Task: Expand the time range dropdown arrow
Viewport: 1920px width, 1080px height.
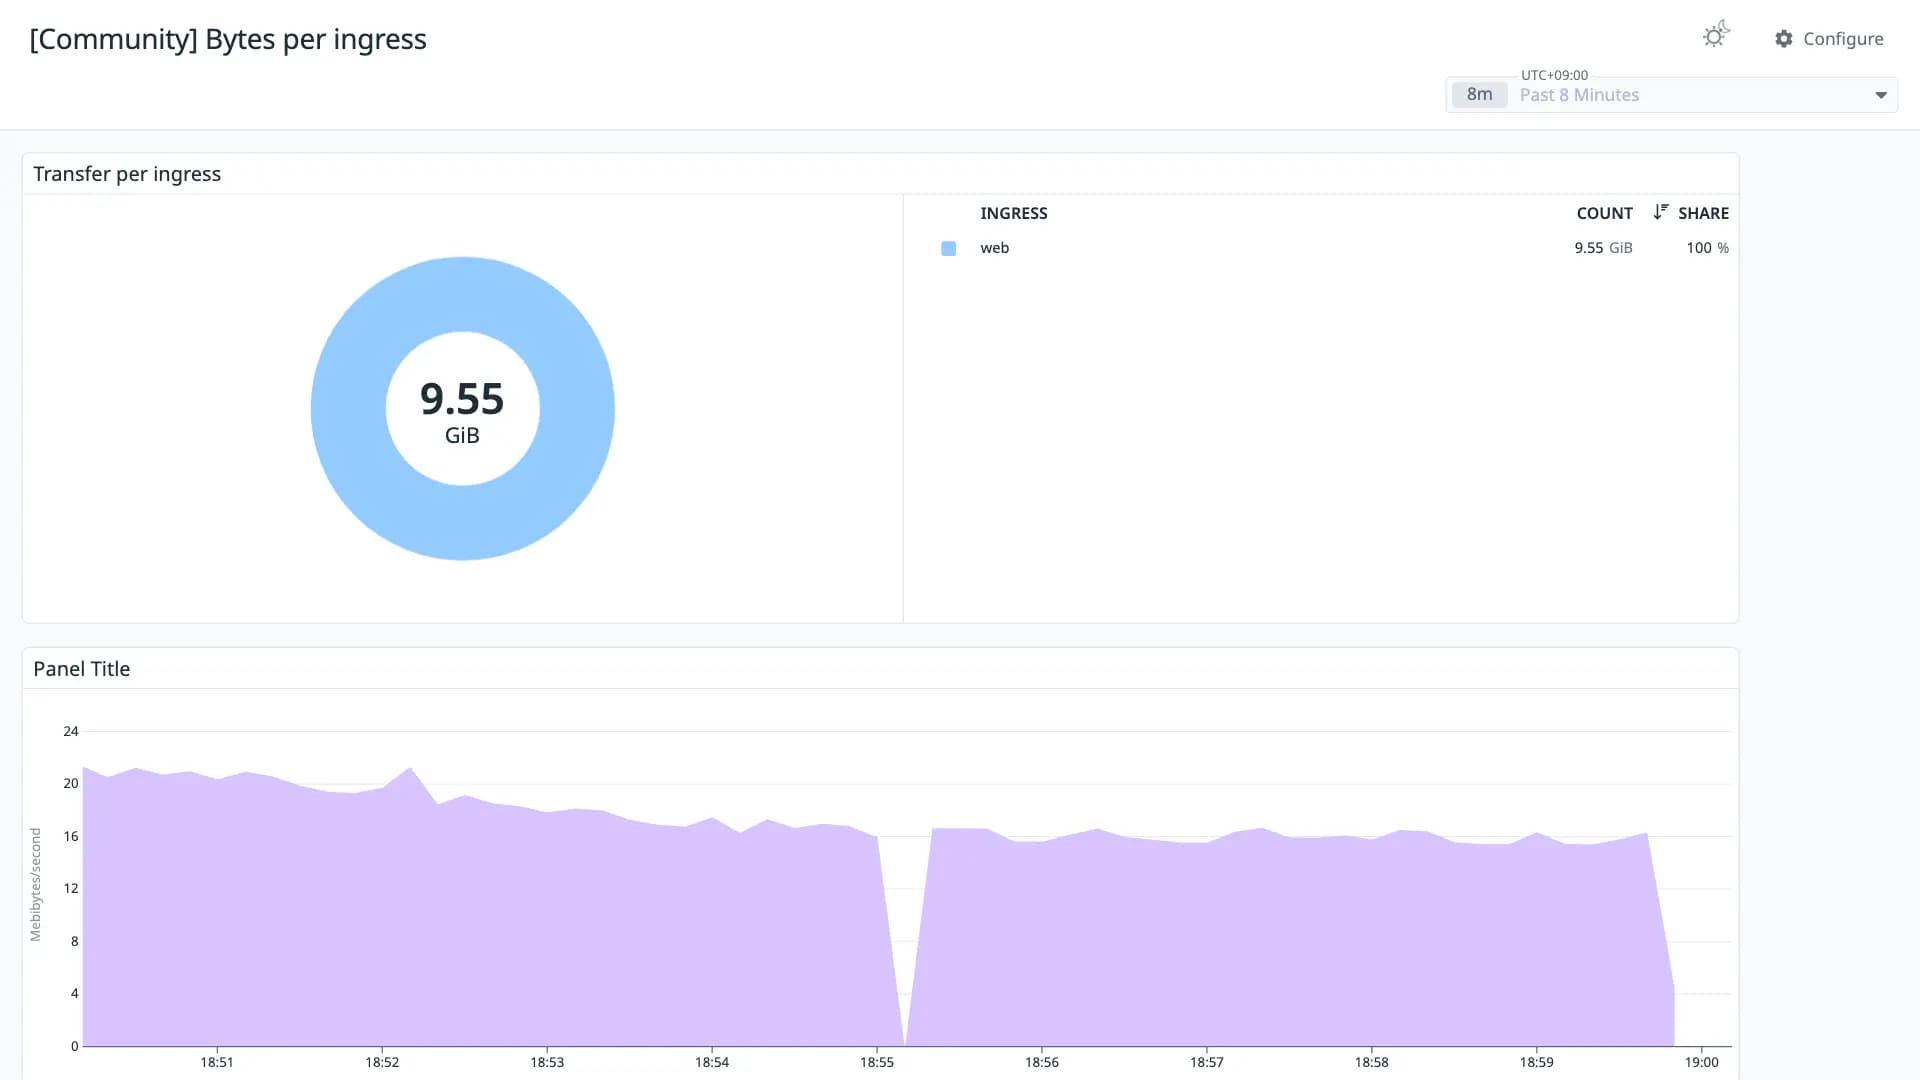Action: [1881, 95]
